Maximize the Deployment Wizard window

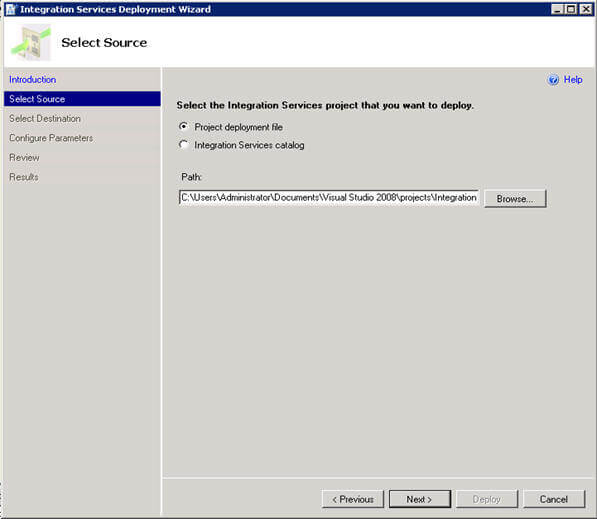click(571, 9)
